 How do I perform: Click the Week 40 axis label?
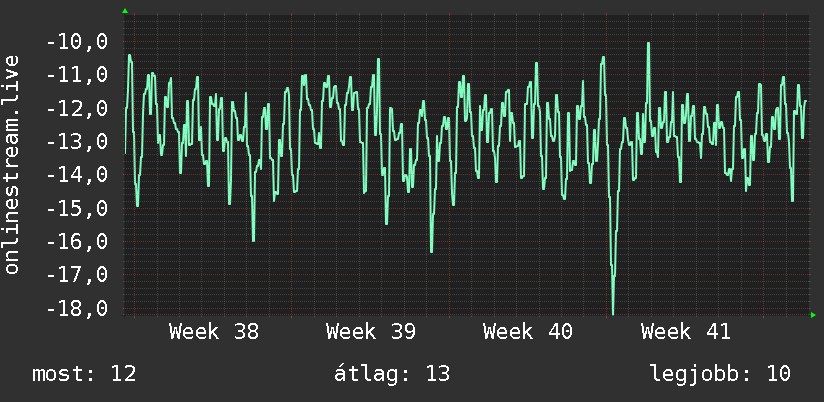click(528, 332)
